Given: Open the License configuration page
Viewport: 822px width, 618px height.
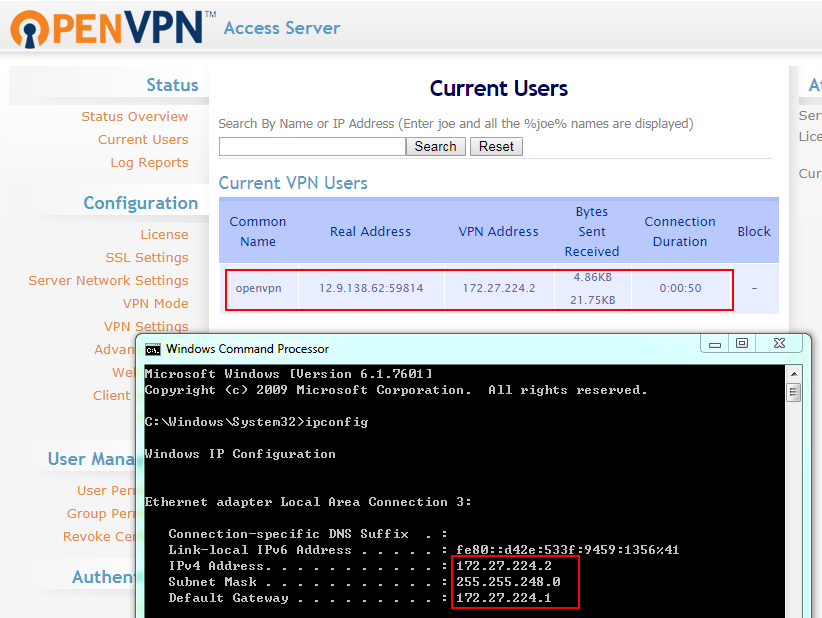Looking at the screenshot, I should click(164, 234).
